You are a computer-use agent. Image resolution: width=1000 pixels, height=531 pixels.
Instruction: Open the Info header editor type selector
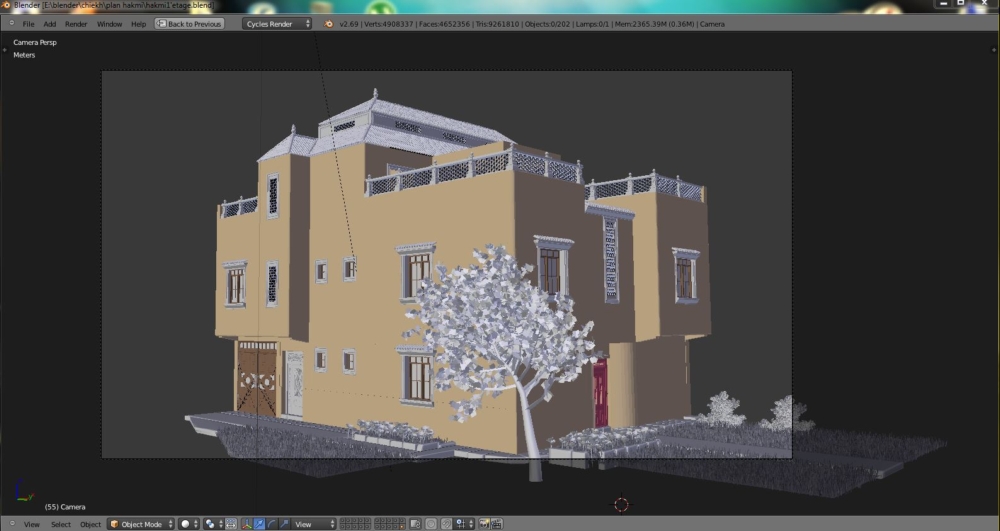click(x=11, y=24)
